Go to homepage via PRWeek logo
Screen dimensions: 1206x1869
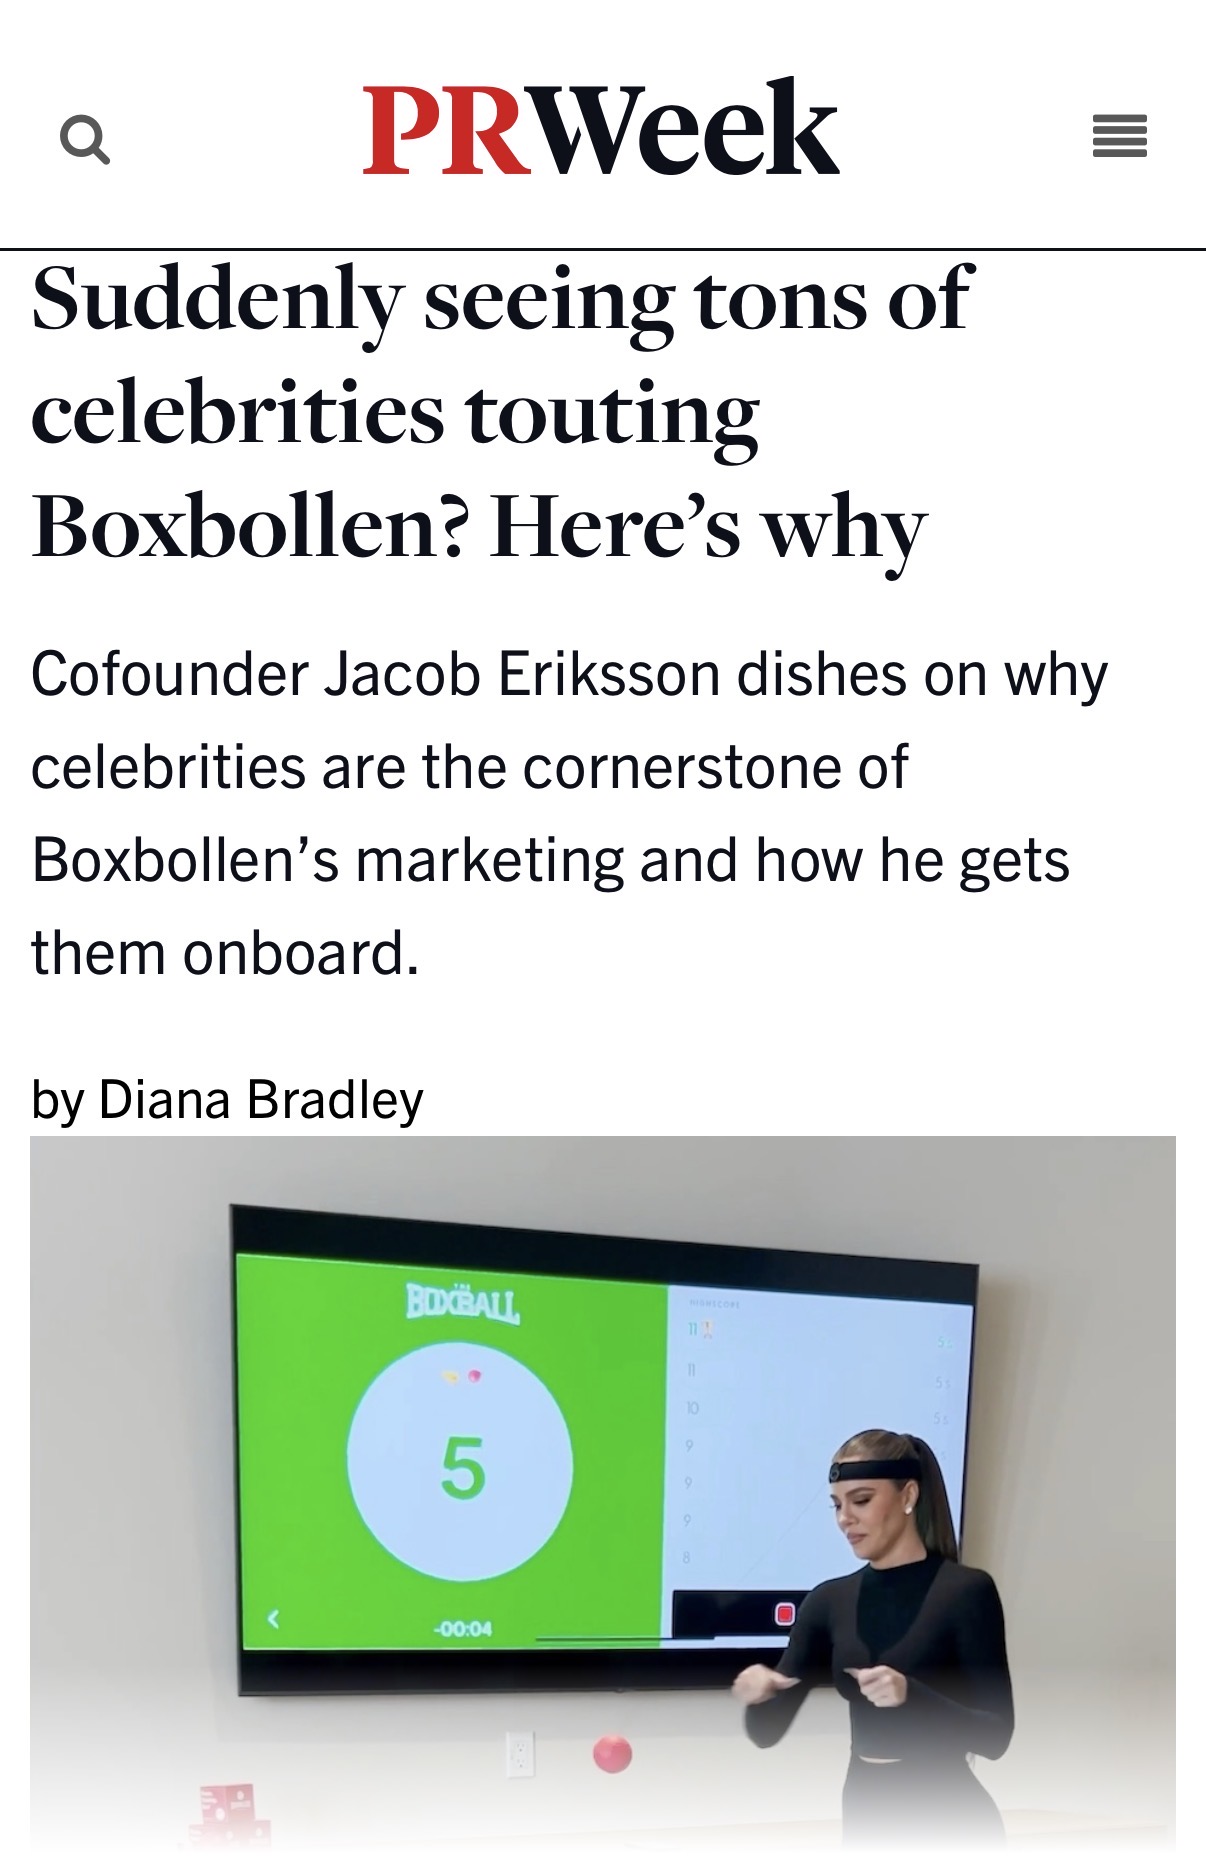pyautogui.click(x=601, y=128)
